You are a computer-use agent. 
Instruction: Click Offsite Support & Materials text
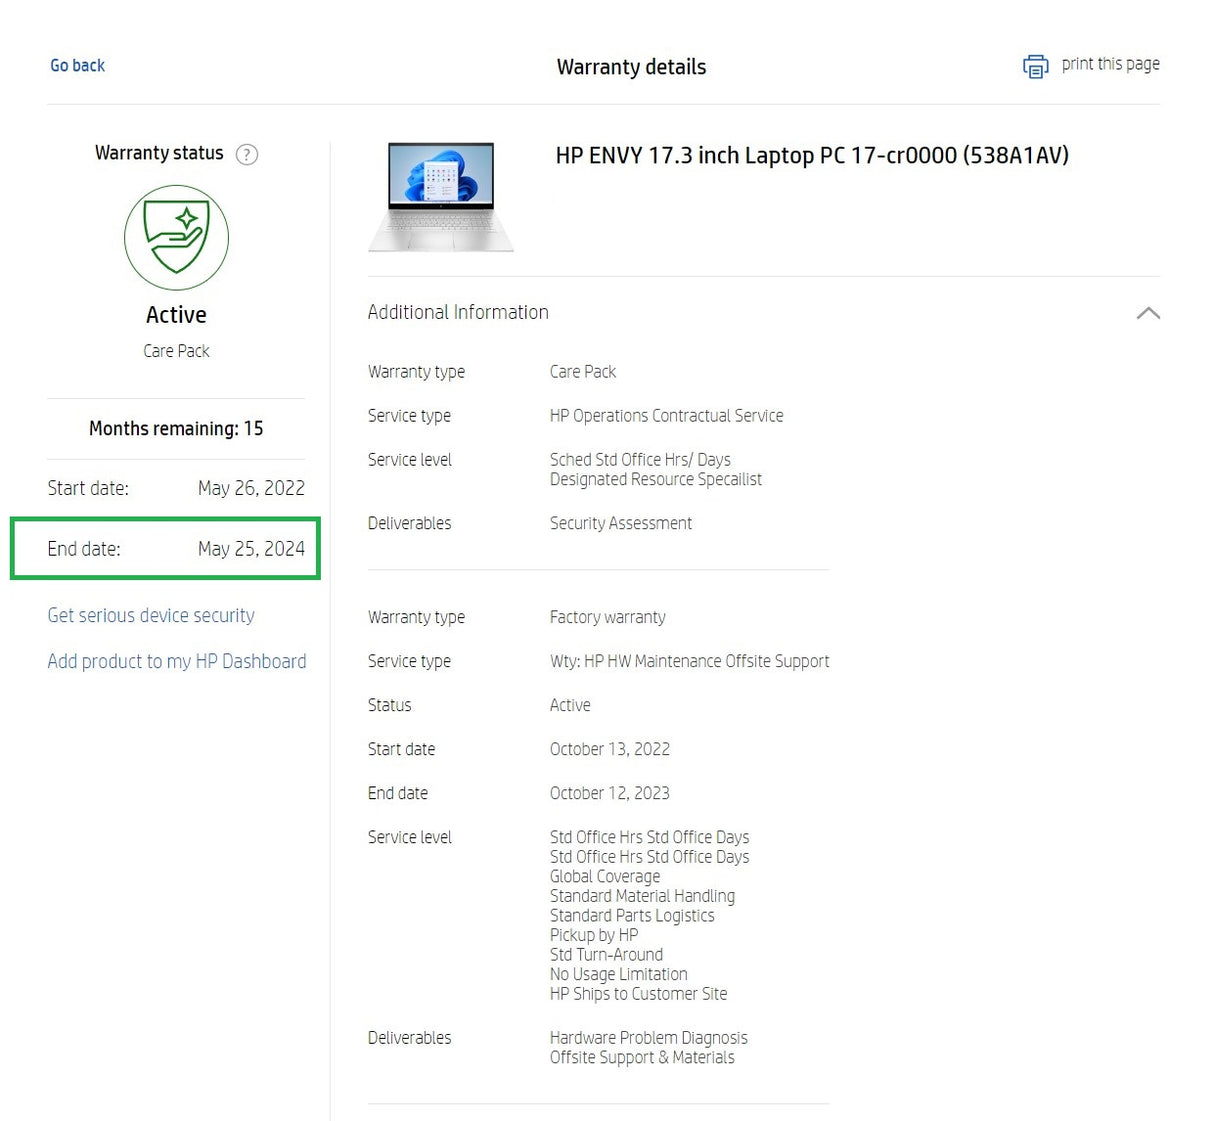pos(642,1057)
